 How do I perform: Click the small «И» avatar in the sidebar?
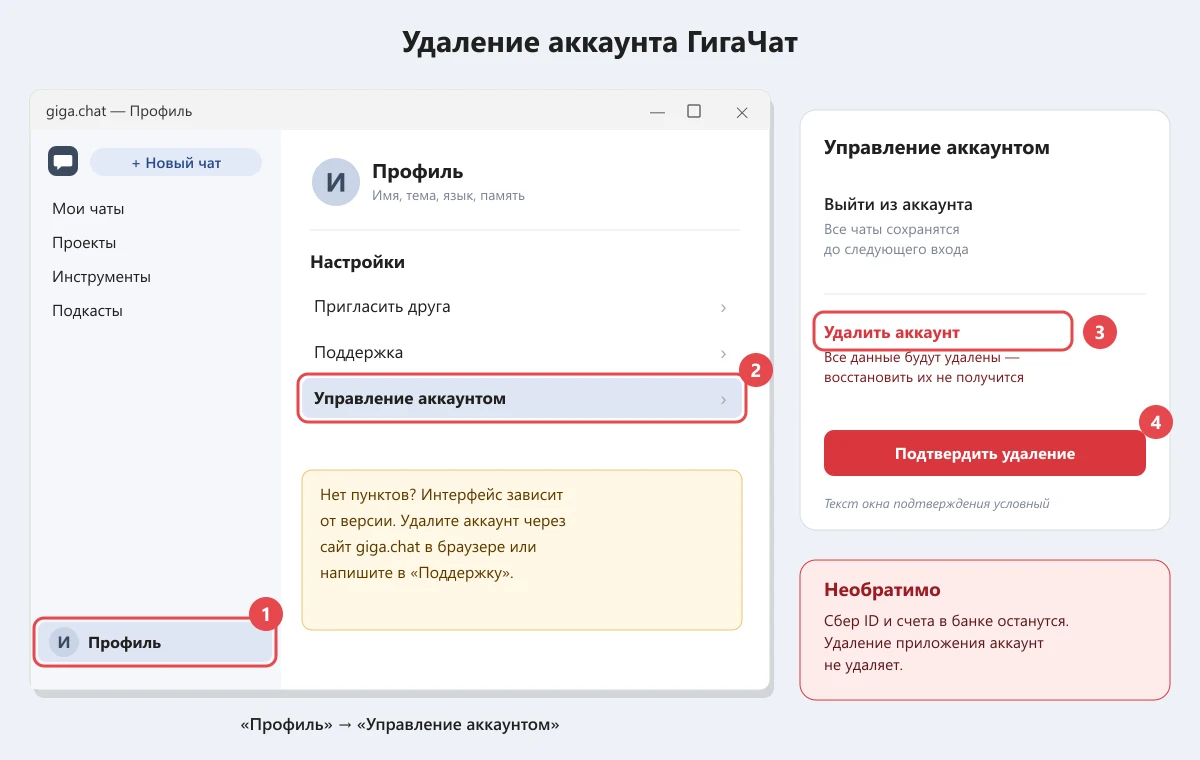coord(64,643)
